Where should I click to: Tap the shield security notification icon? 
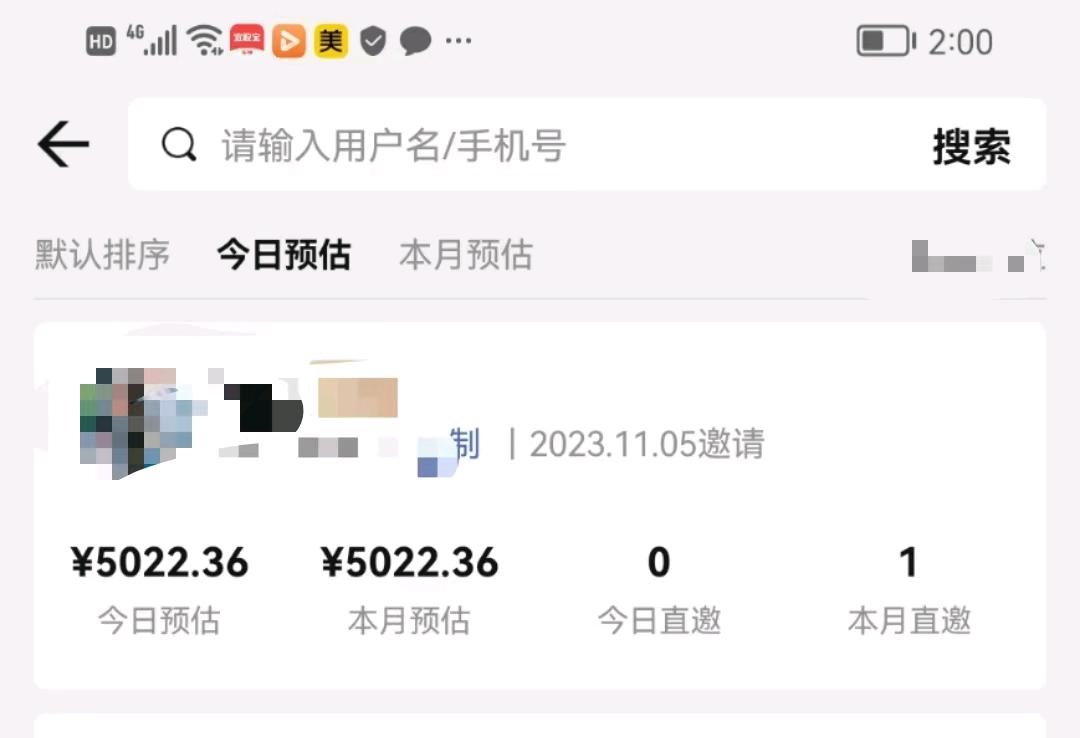coord(373,41)
